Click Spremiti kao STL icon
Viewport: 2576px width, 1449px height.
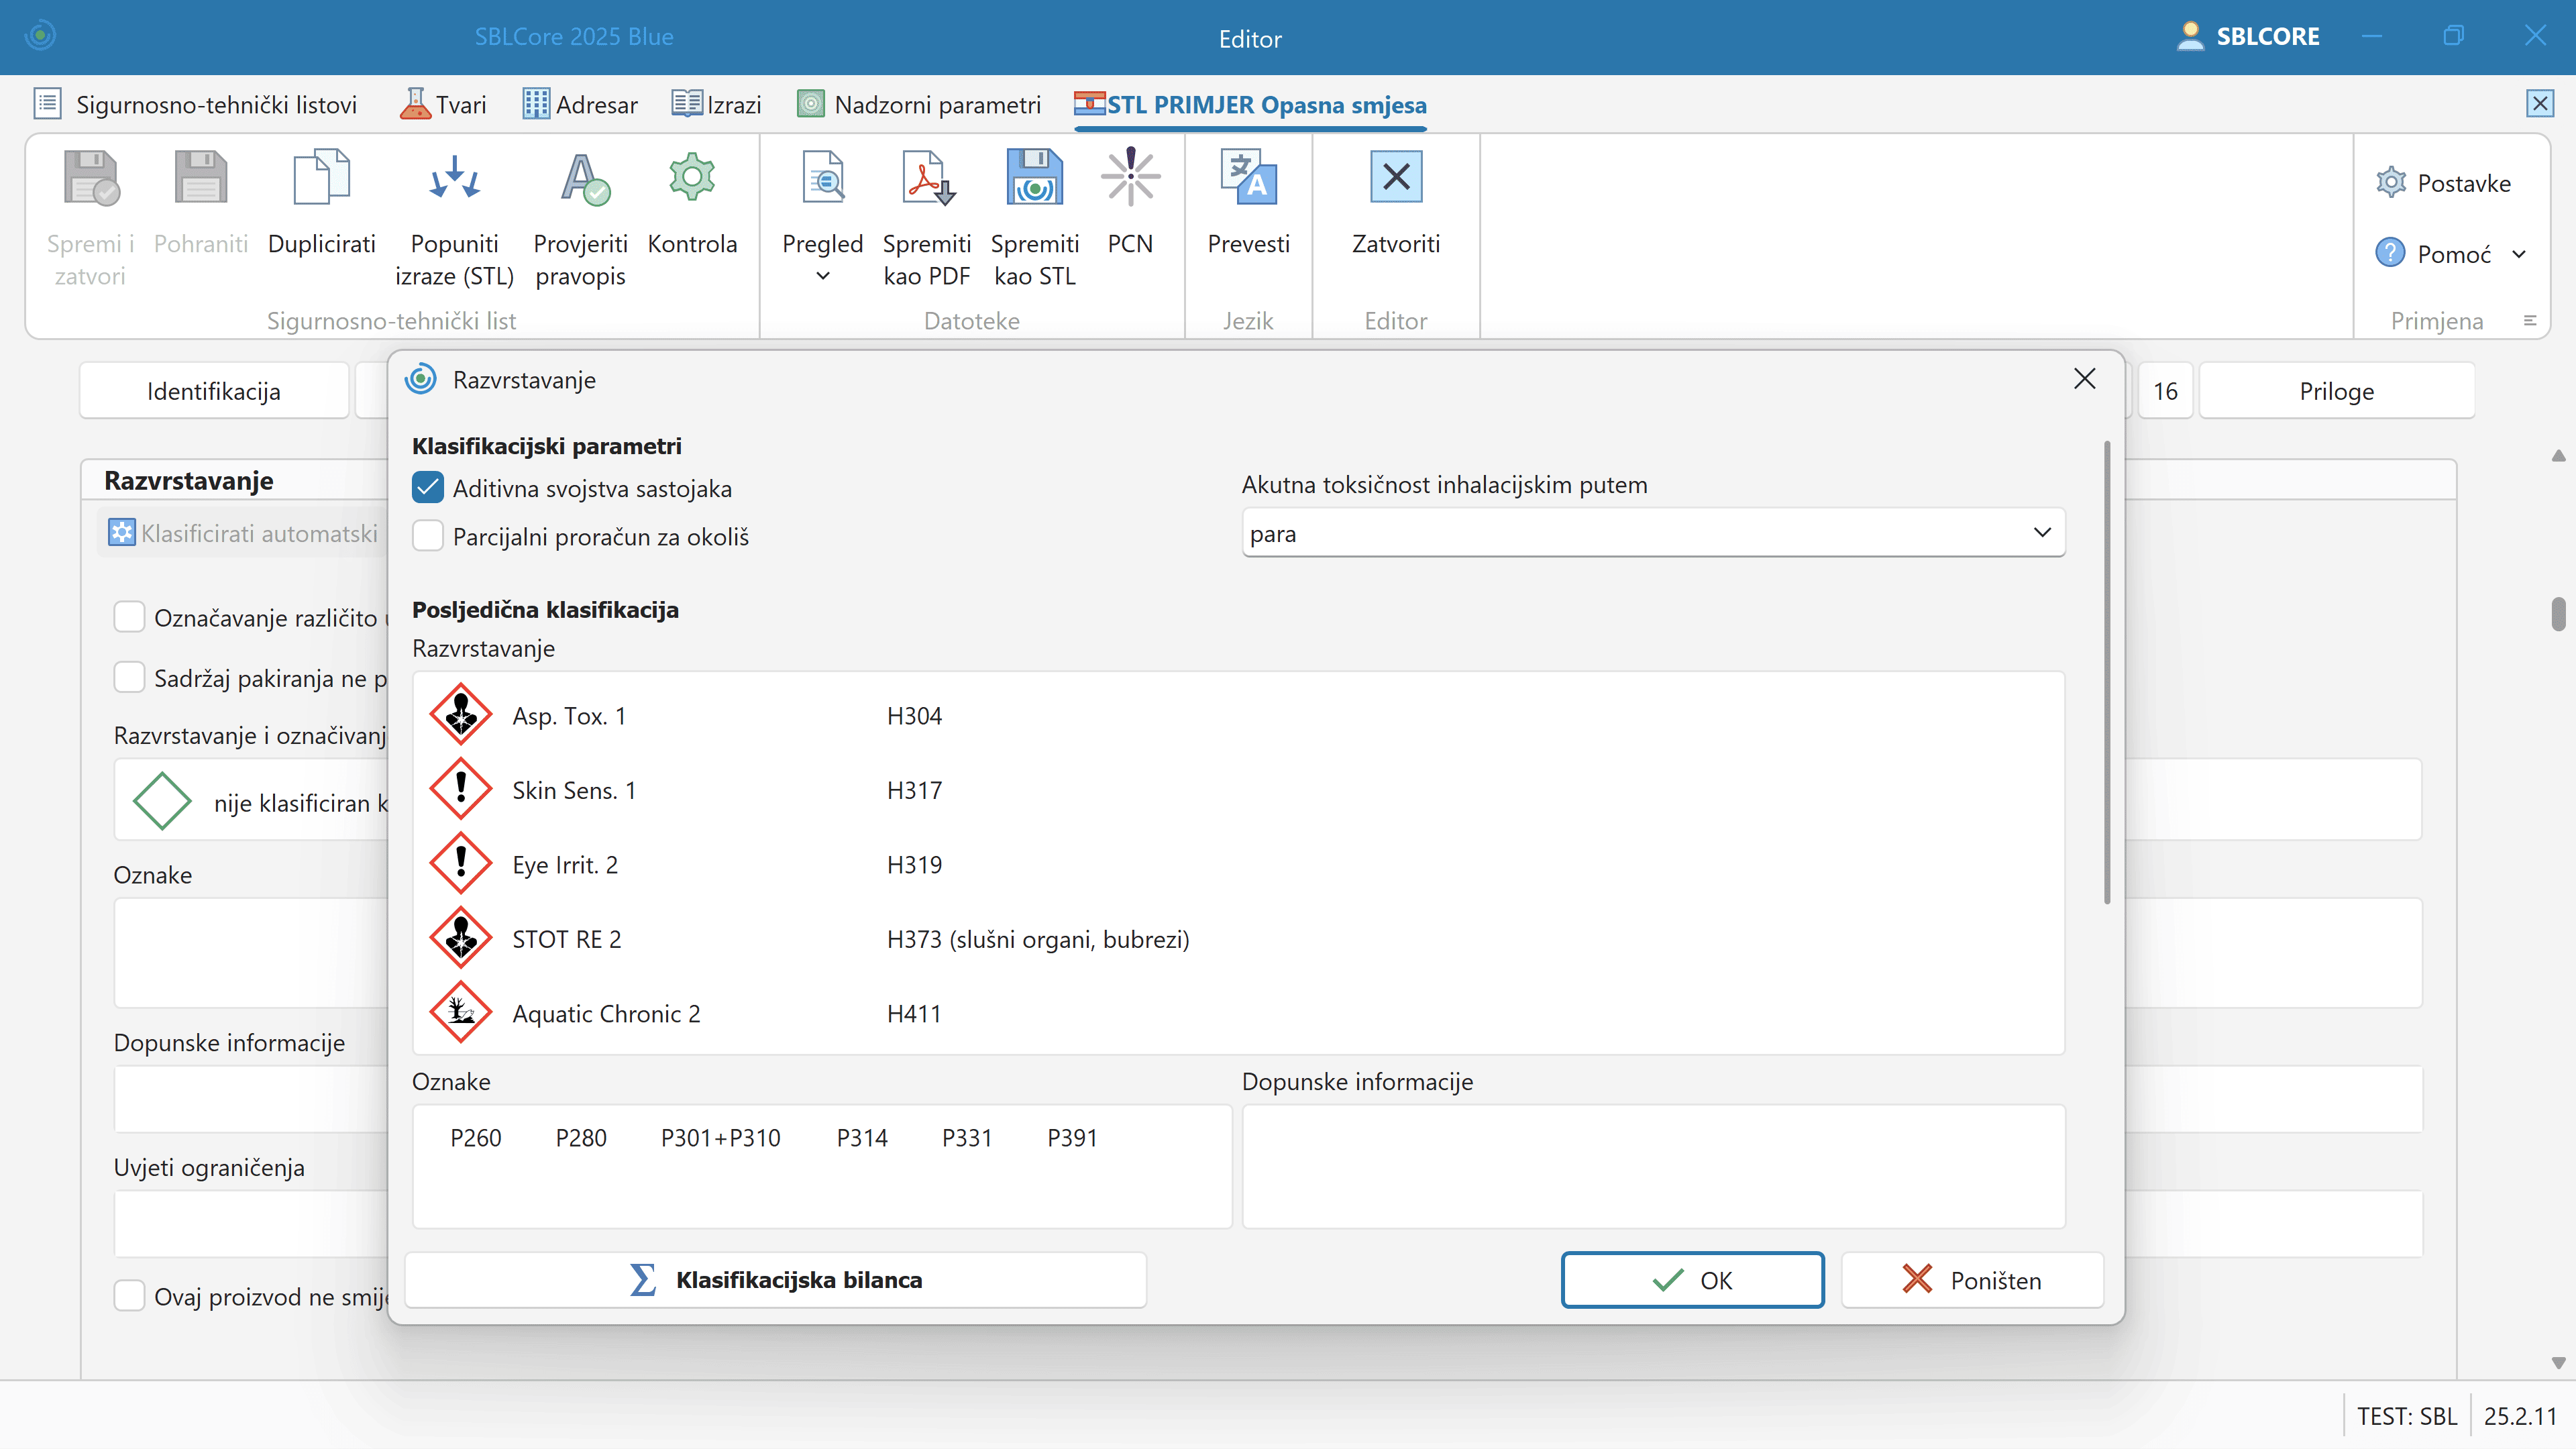coord(1034,178)
